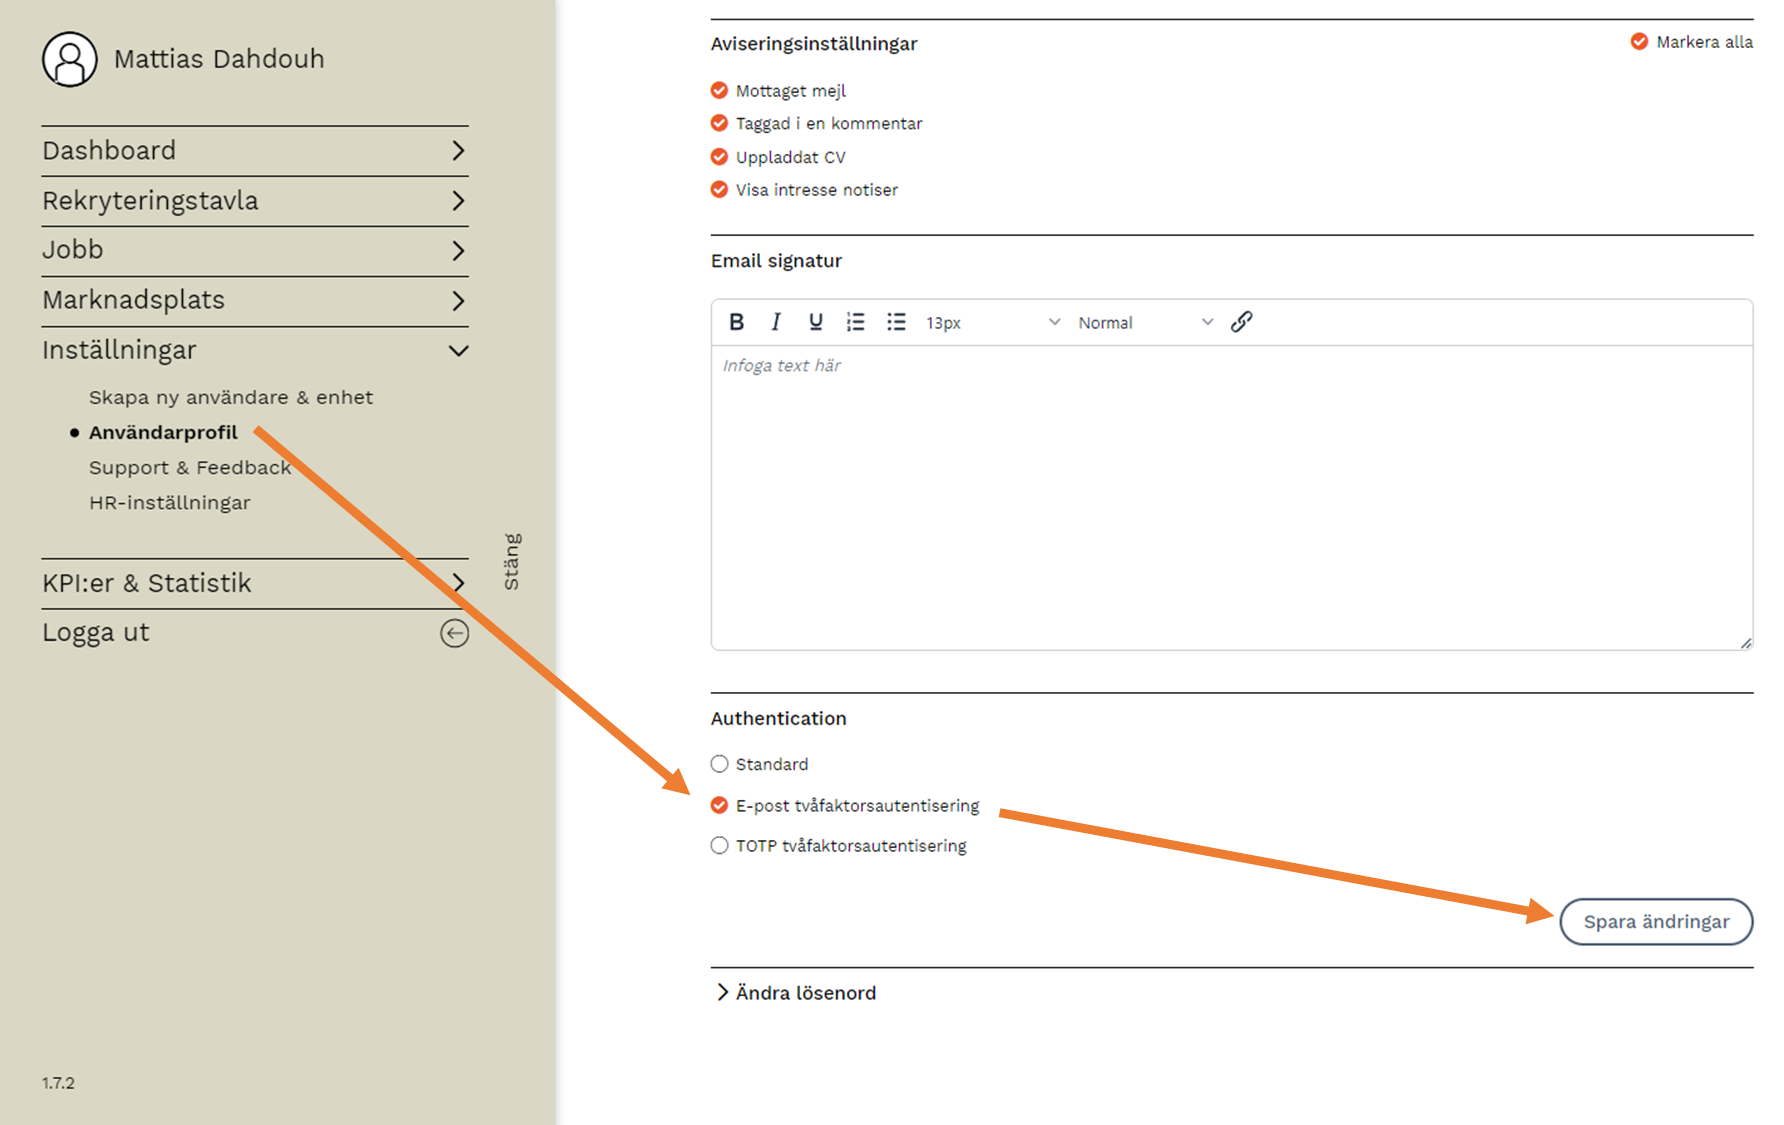Insert numbered list in signature editor

(x=855, y=322)
